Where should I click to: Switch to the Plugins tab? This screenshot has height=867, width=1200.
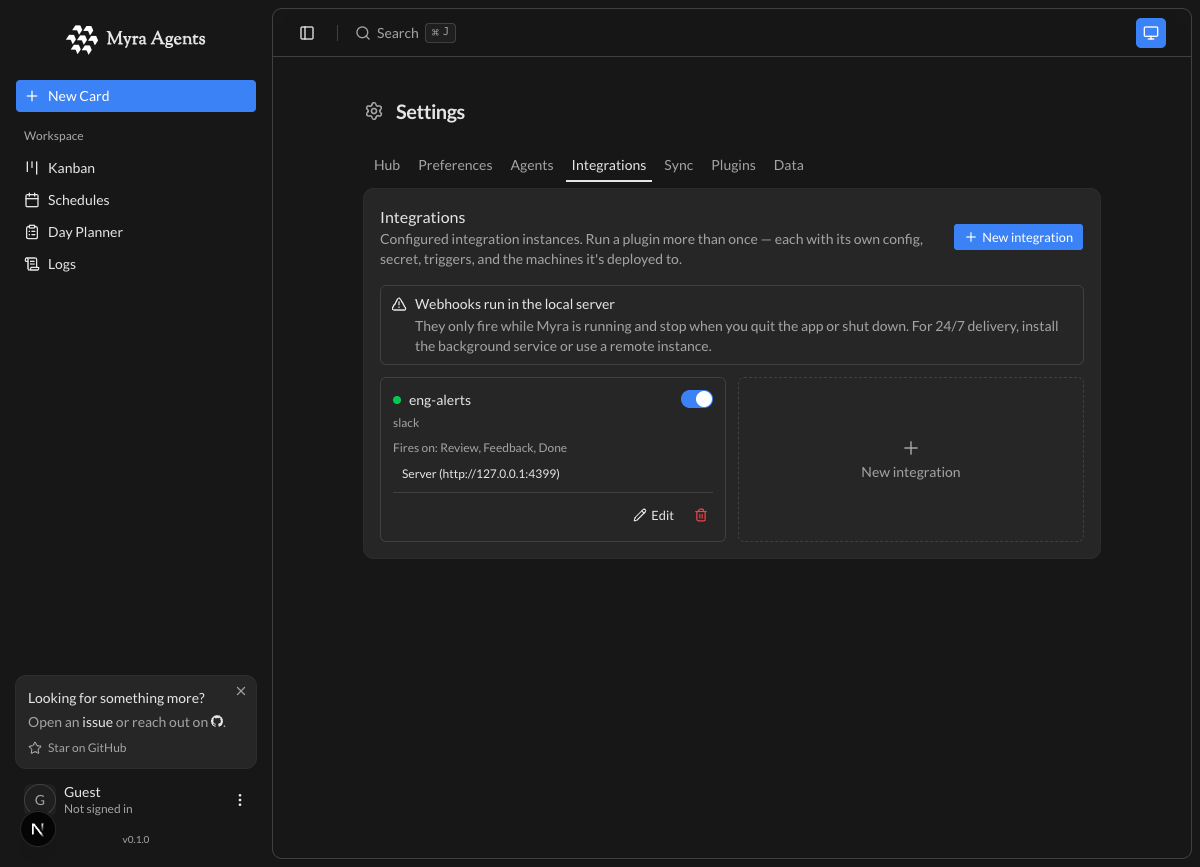[x=733, y=165]
